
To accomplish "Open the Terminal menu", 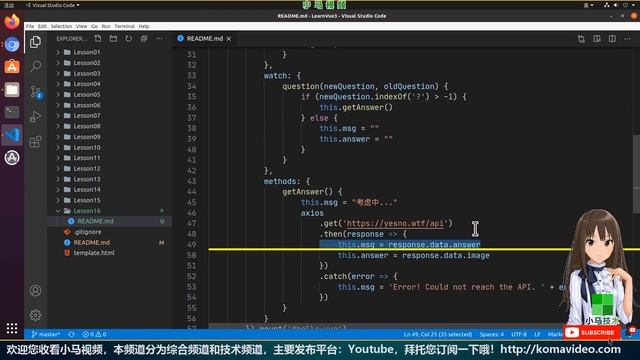I will pos(124,26).
